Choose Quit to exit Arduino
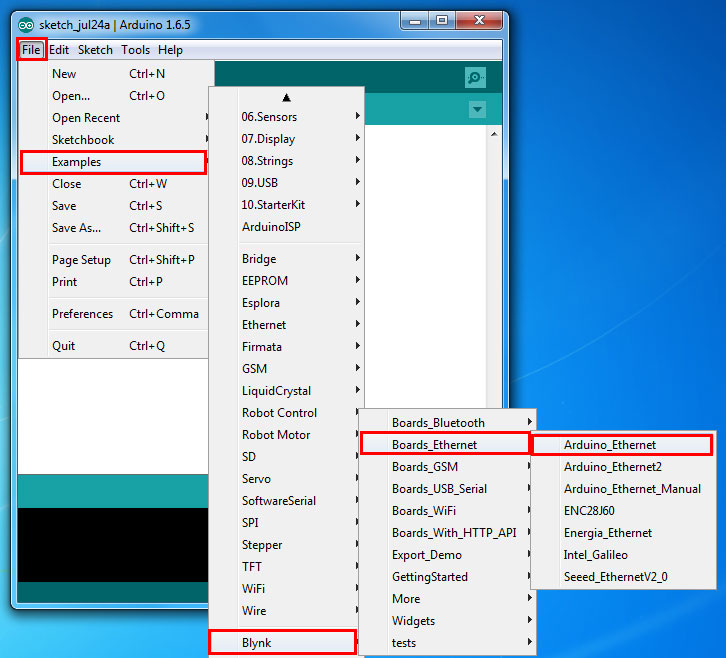Screen dimensions: 726x658 click(x=113, y=346)
